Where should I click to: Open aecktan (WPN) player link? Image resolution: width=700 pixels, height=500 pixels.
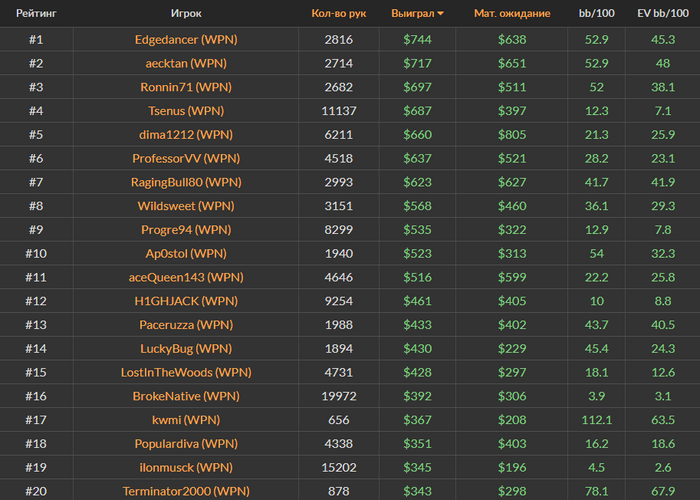(x=185, y=64)
